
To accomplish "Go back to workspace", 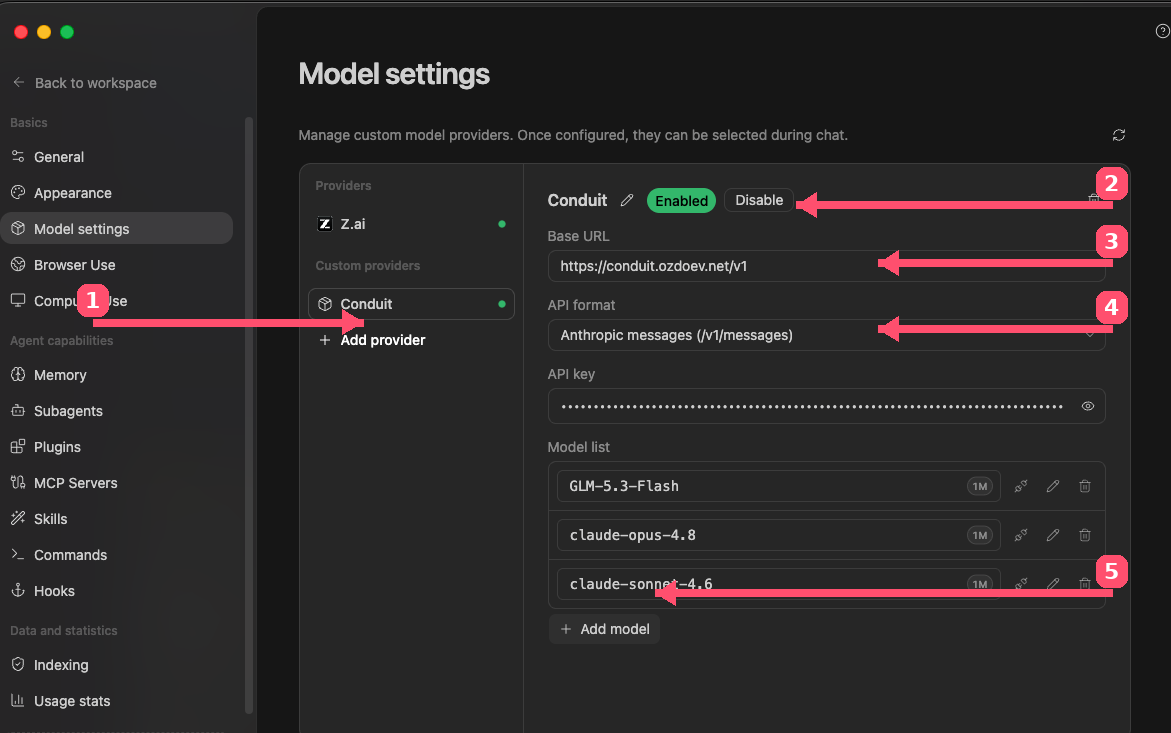I will (x=84, y=83).
